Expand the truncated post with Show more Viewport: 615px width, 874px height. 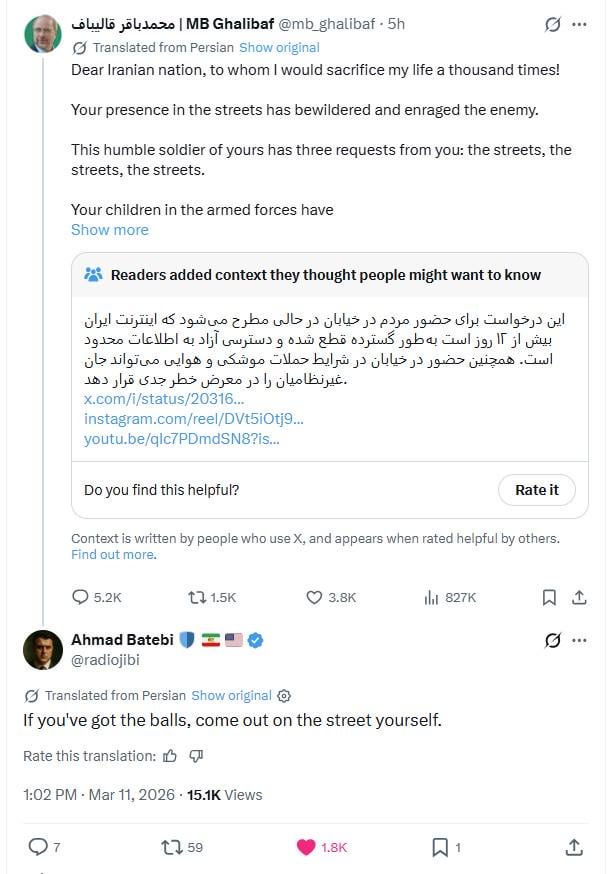click(109, 229)
